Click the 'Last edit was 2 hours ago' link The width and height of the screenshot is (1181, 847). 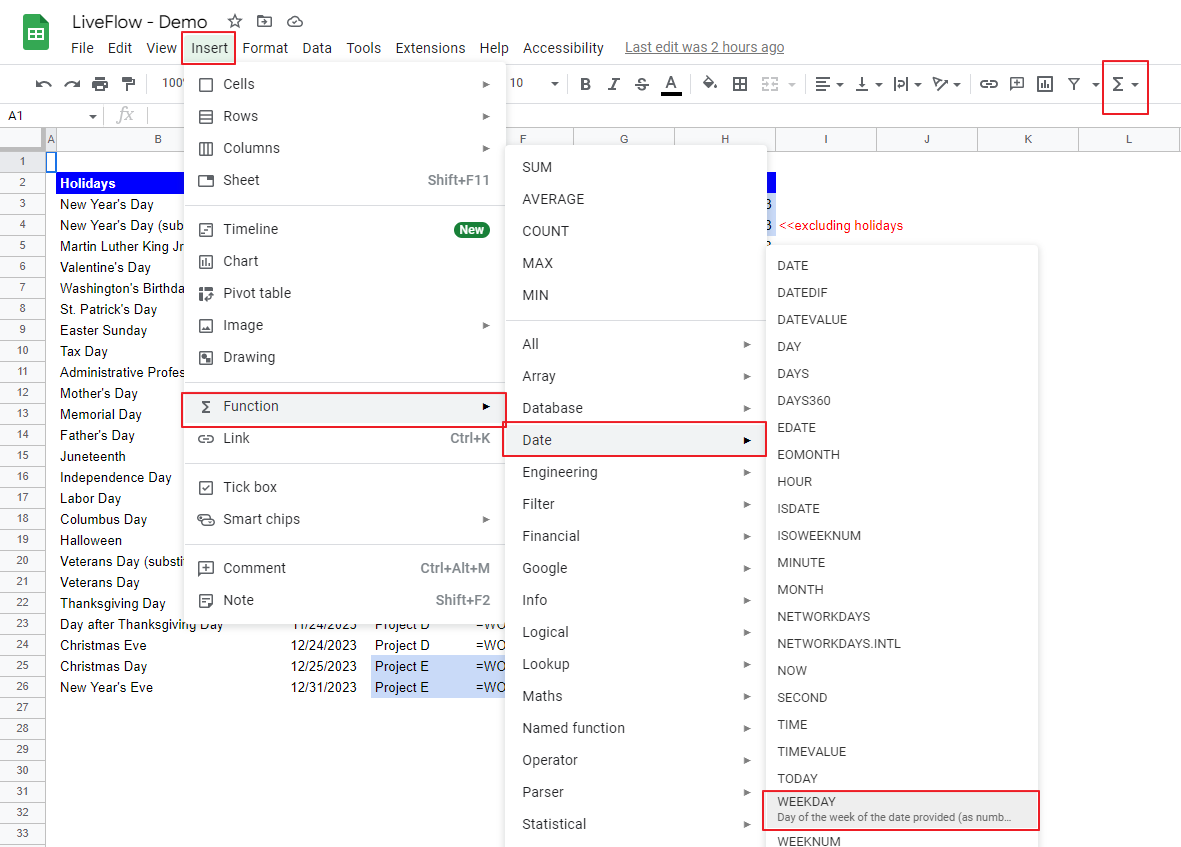click(x=704, y=47)
